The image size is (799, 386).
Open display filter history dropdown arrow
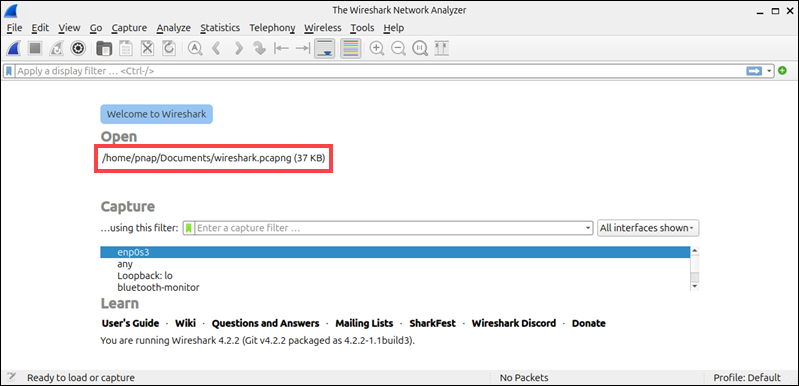[x=769, y=71]
